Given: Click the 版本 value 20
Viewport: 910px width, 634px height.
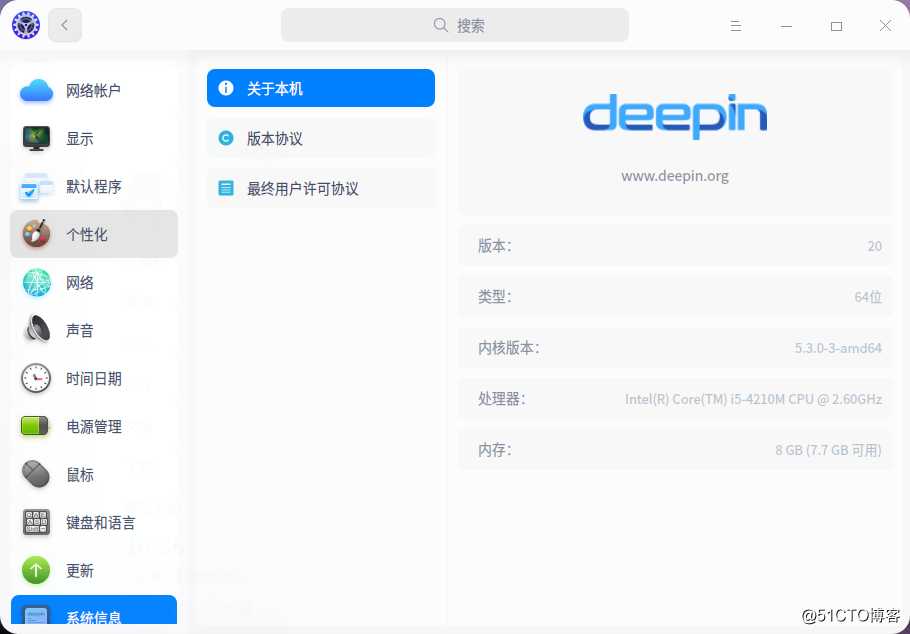Looking at the screenshot, I should click(875, 246).
